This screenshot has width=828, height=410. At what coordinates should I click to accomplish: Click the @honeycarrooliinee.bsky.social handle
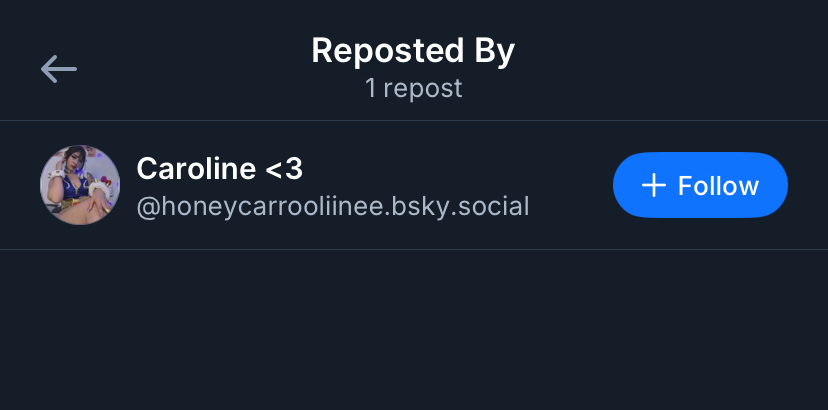[332, 206]
